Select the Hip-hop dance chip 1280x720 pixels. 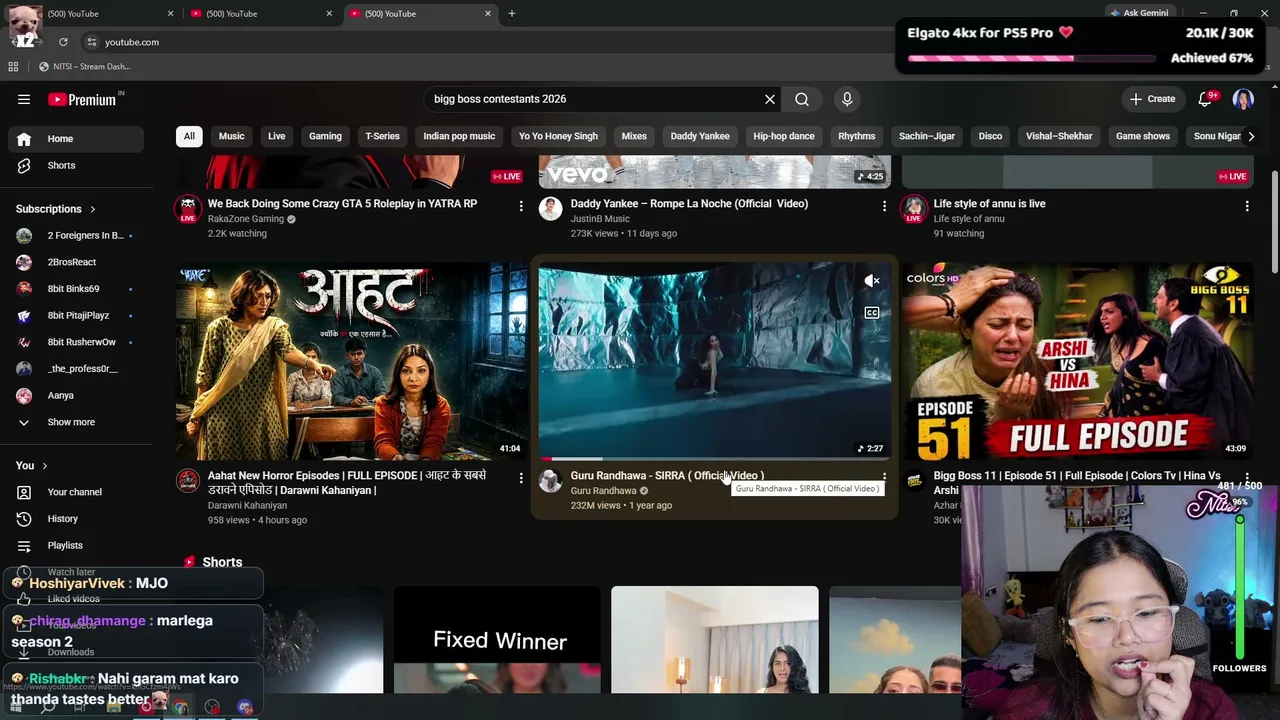pyautogui.click(x=784, y=136)
